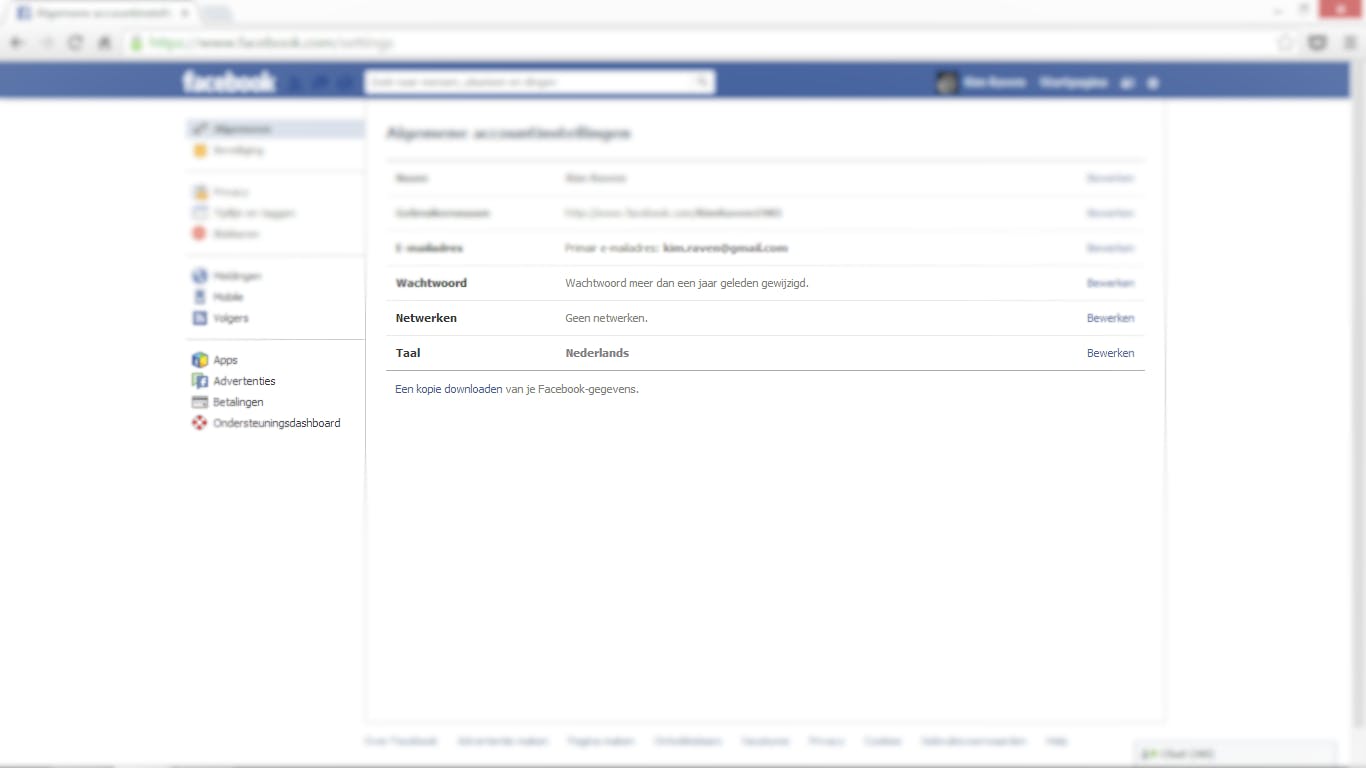Click the browser home button
This screenshot has height=768, width=1366.
[104, 43]
